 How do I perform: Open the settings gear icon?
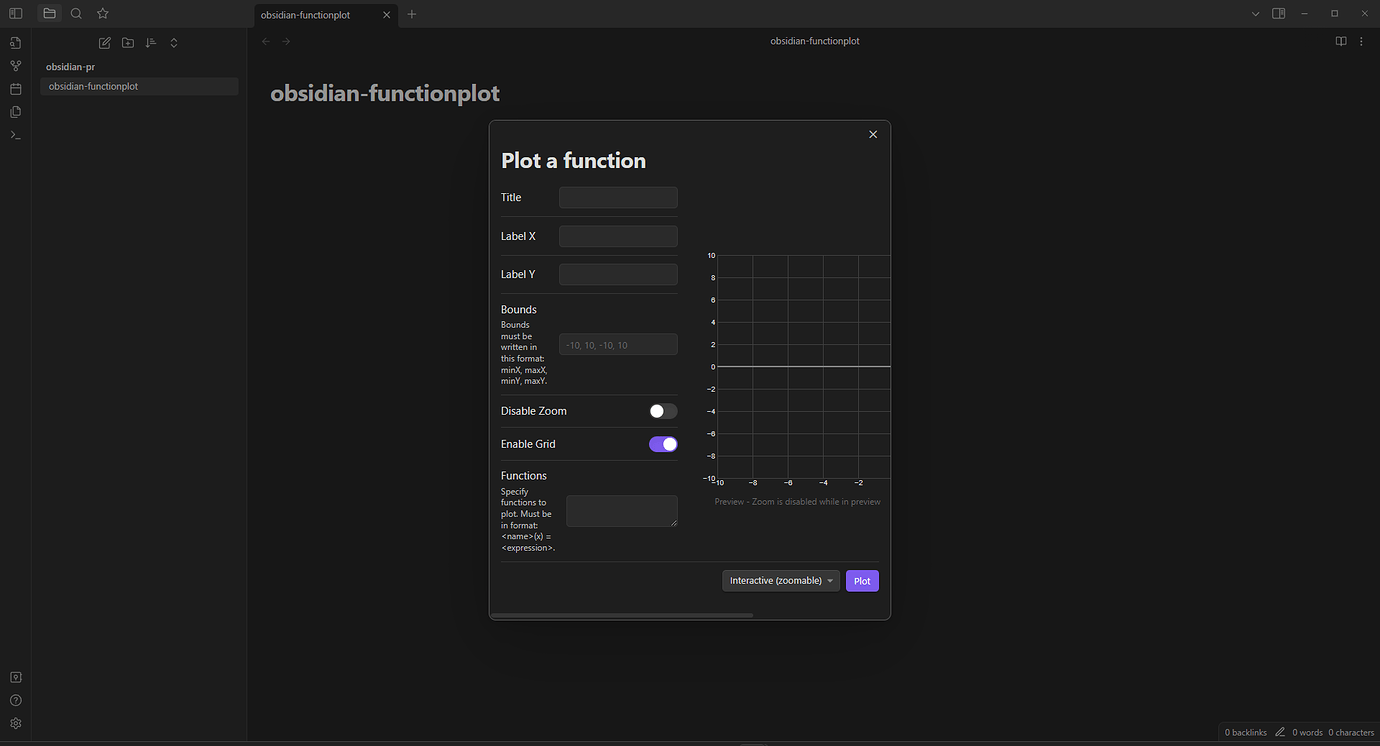(x=15, y=723)
